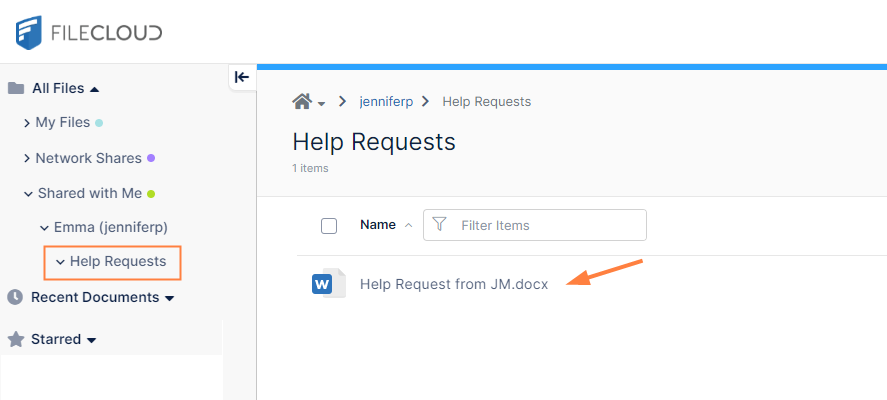The width and height of the screenshot is (887, 400).
Task: Click the filter funnel icon
Action: tap(439, 225)
